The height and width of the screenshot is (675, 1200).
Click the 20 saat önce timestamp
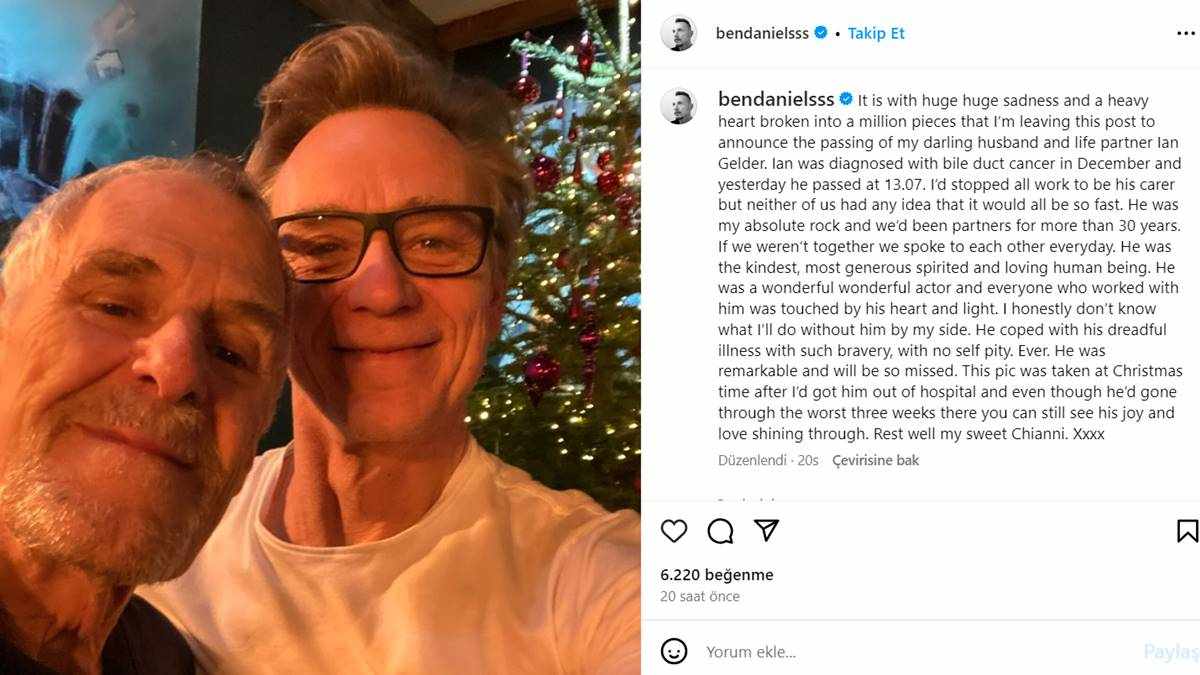[x=700, y=596]
